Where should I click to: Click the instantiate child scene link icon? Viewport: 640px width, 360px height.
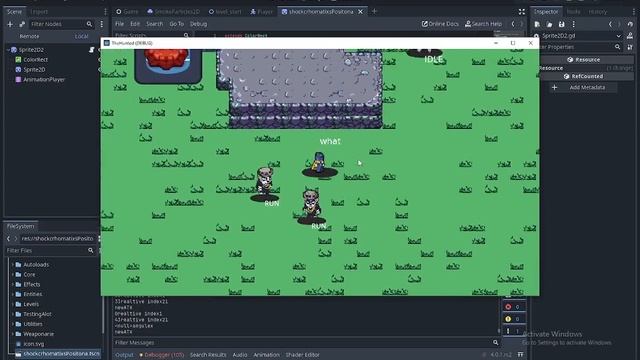click(22, 24)
